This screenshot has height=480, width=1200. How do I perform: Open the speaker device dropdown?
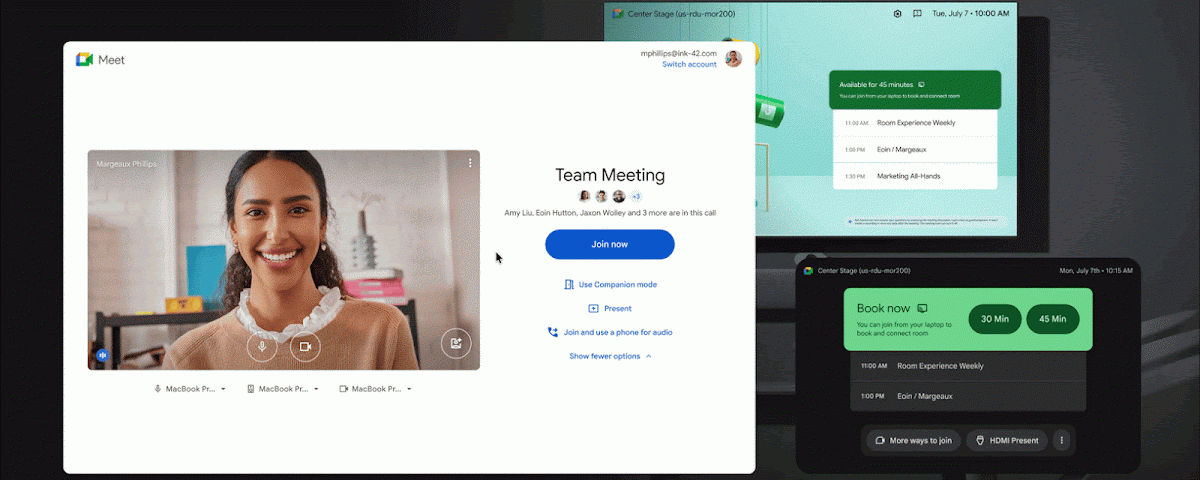pos(283,389)
